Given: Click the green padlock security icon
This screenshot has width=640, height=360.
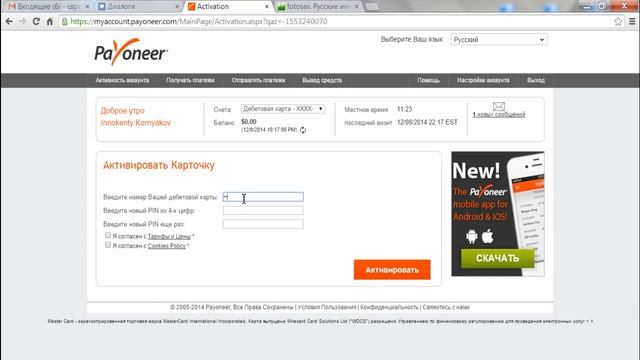Looking at the screenshot, I should [x=64, y=21].
